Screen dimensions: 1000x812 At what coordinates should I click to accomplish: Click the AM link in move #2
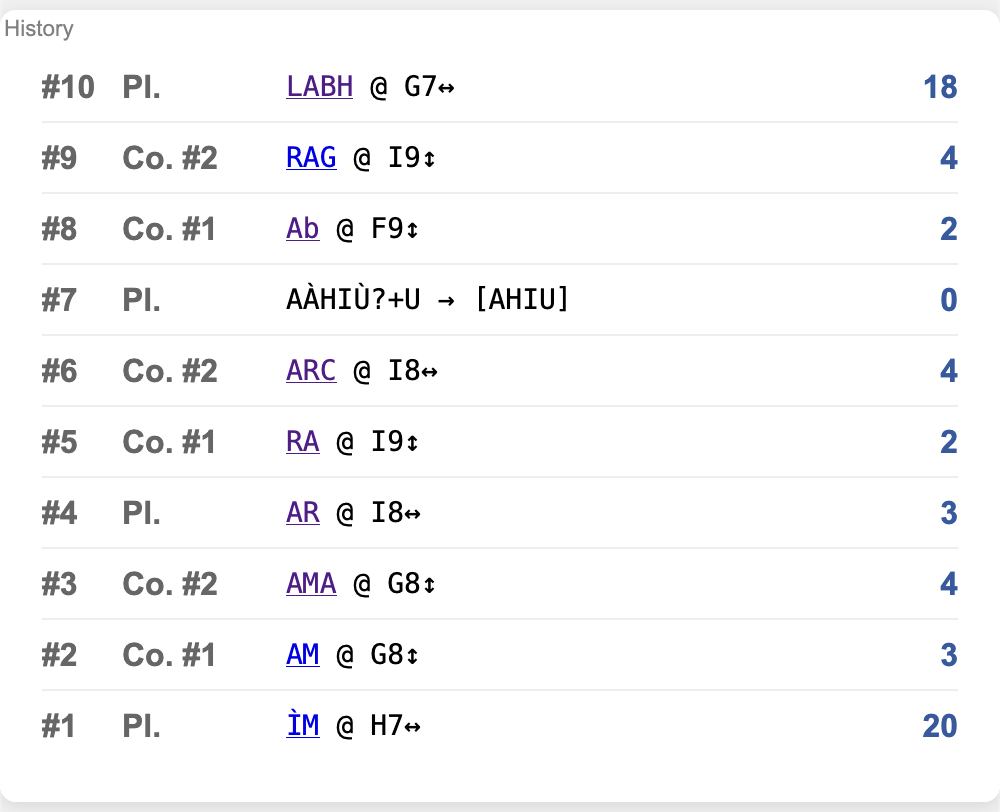[x=302, y=655]
